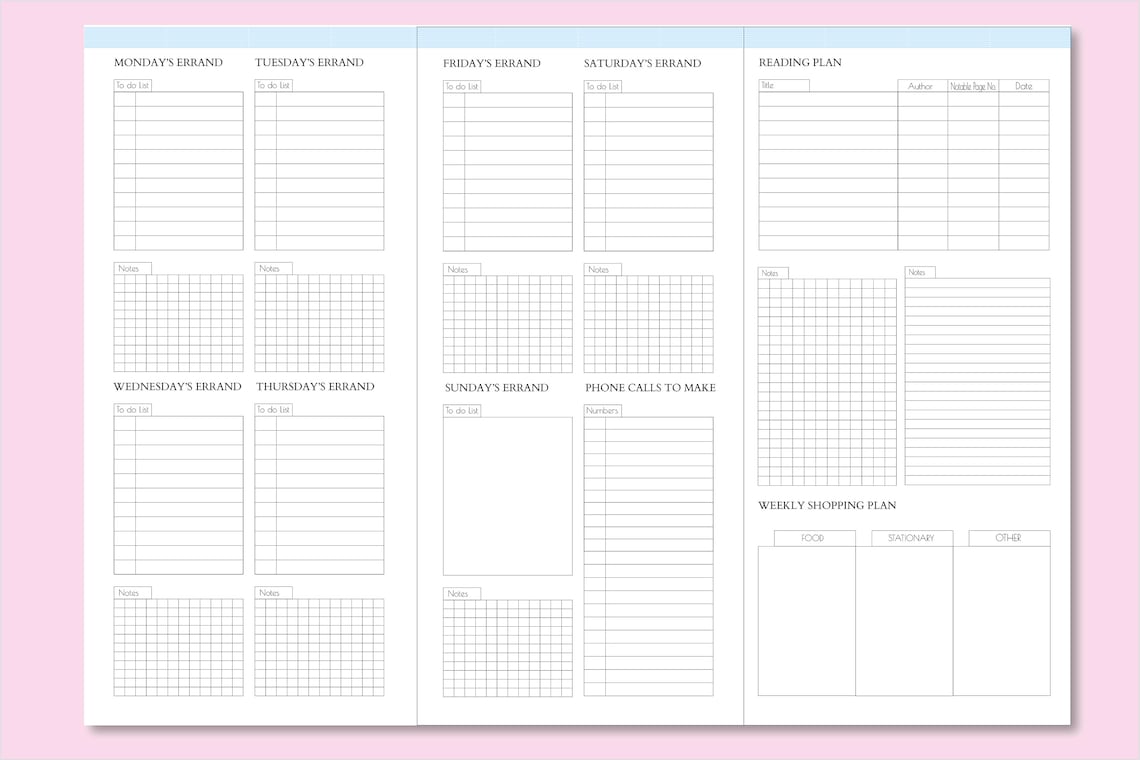
Task: Click the Author column header
Action: [921, 85]
